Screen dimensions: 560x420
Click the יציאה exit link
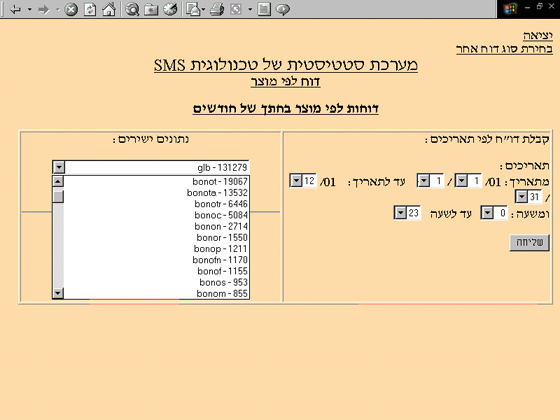click(538, 36)
